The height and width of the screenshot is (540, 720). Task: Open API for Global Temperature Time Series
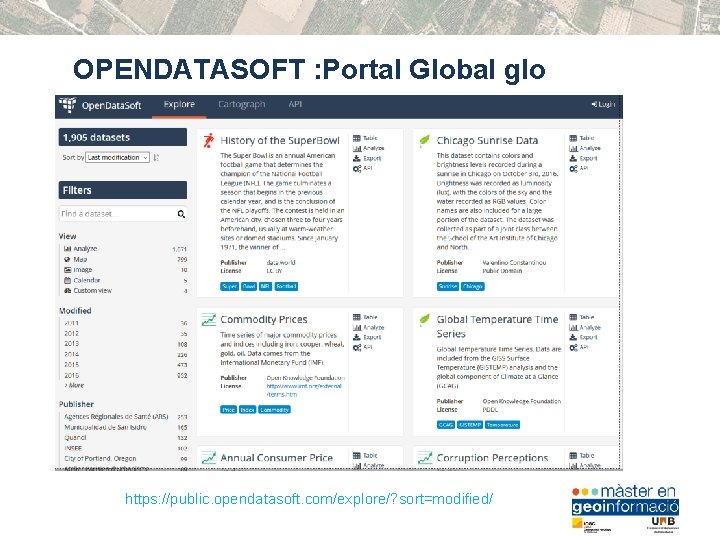(x=579, y=348)
